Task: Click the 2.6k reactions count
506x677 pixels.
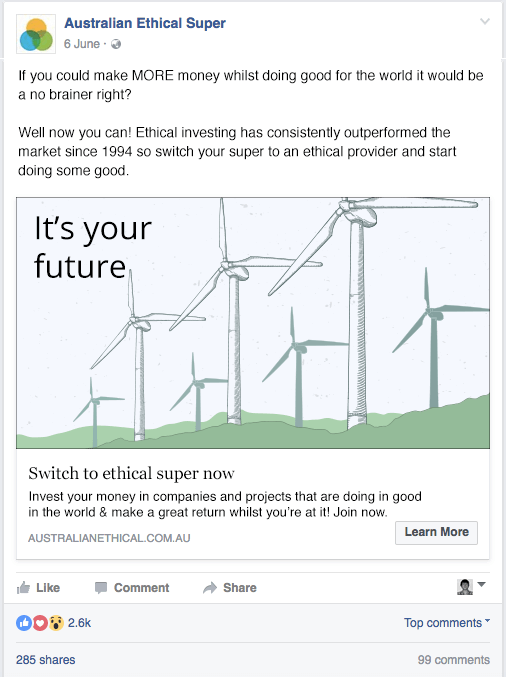Action: pyautogui.click(x=79, y=623)
